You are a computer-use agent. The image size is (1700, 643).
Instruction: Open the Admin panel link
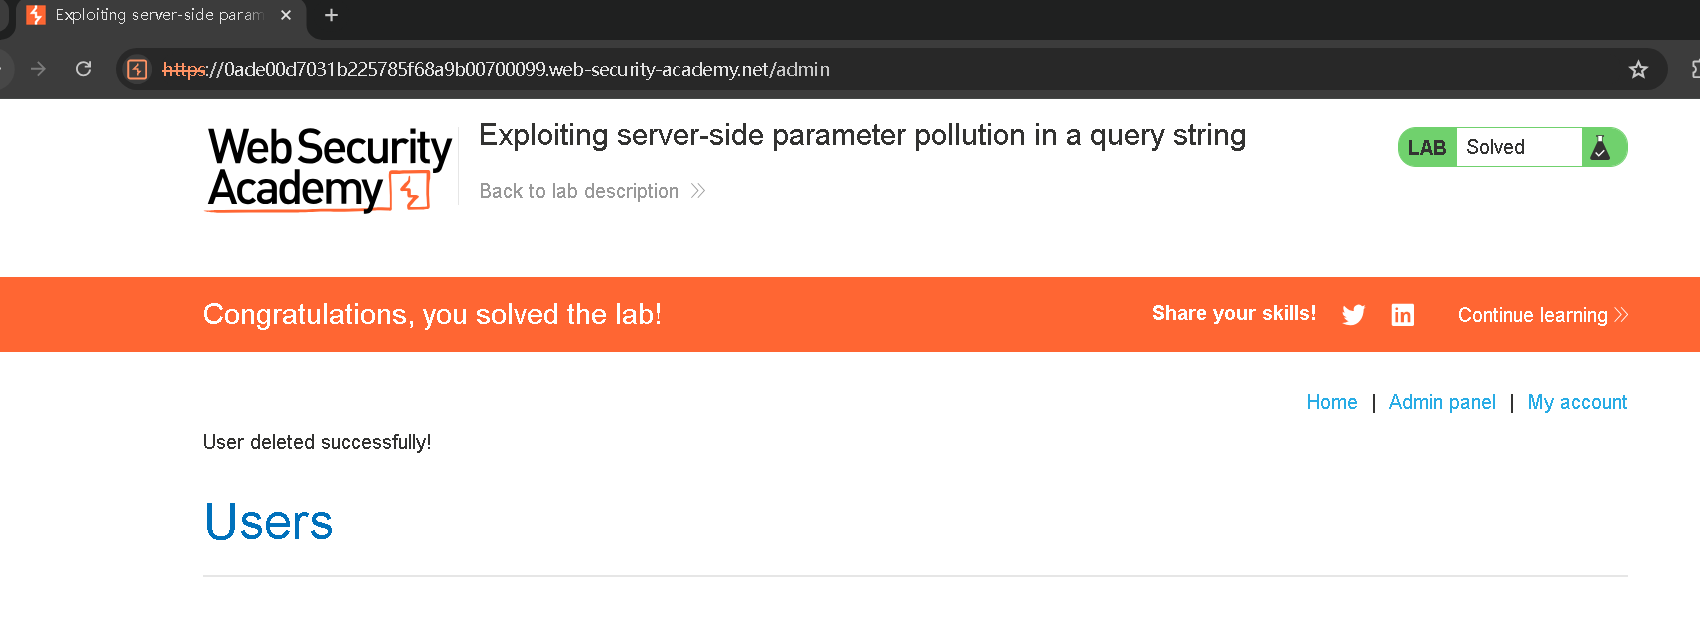tap(1442, 402)
